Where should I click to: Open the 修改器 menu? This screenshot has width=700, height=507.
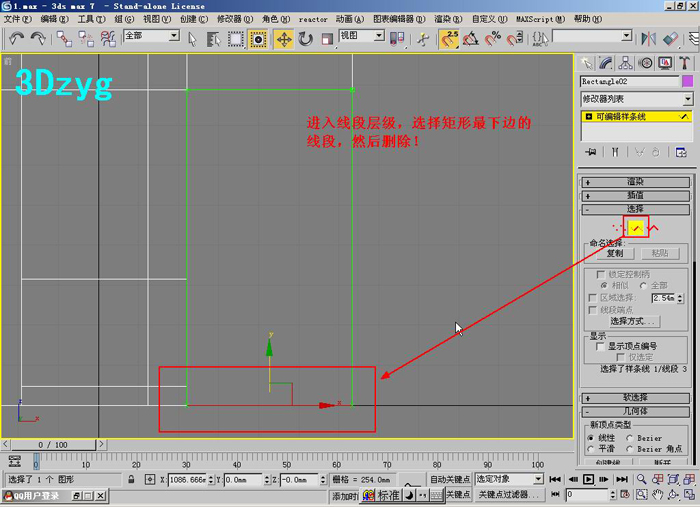point(235,19)
